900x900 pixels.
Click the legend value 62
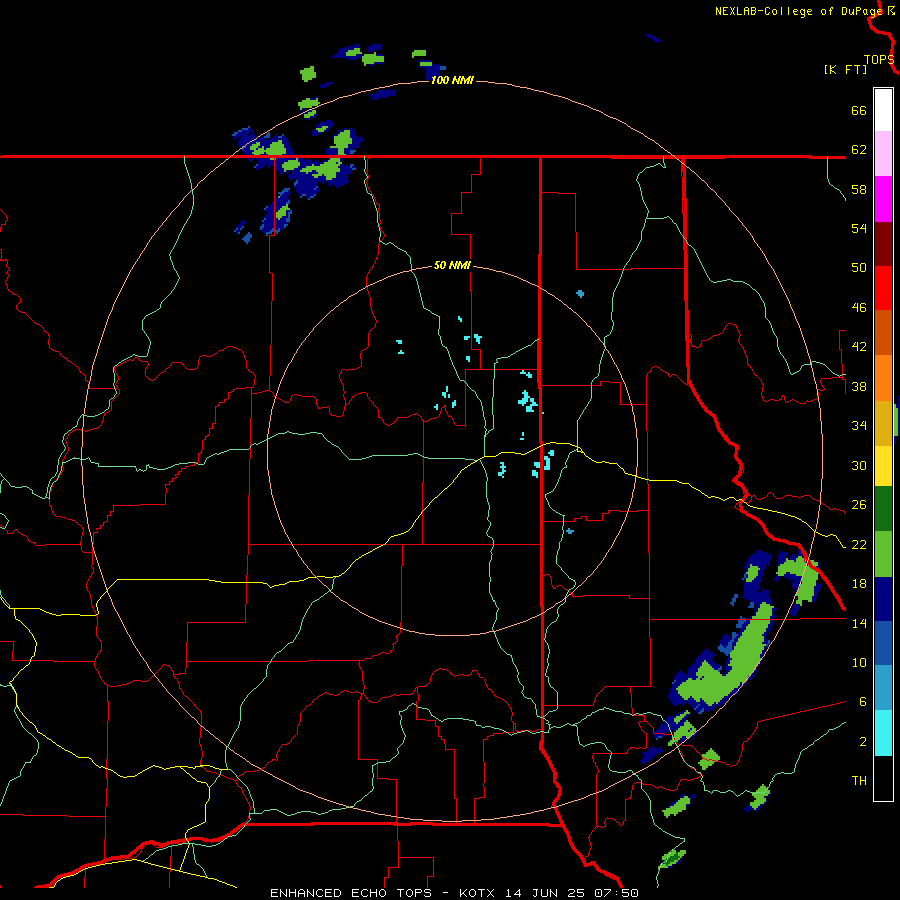tap(859, 149)
